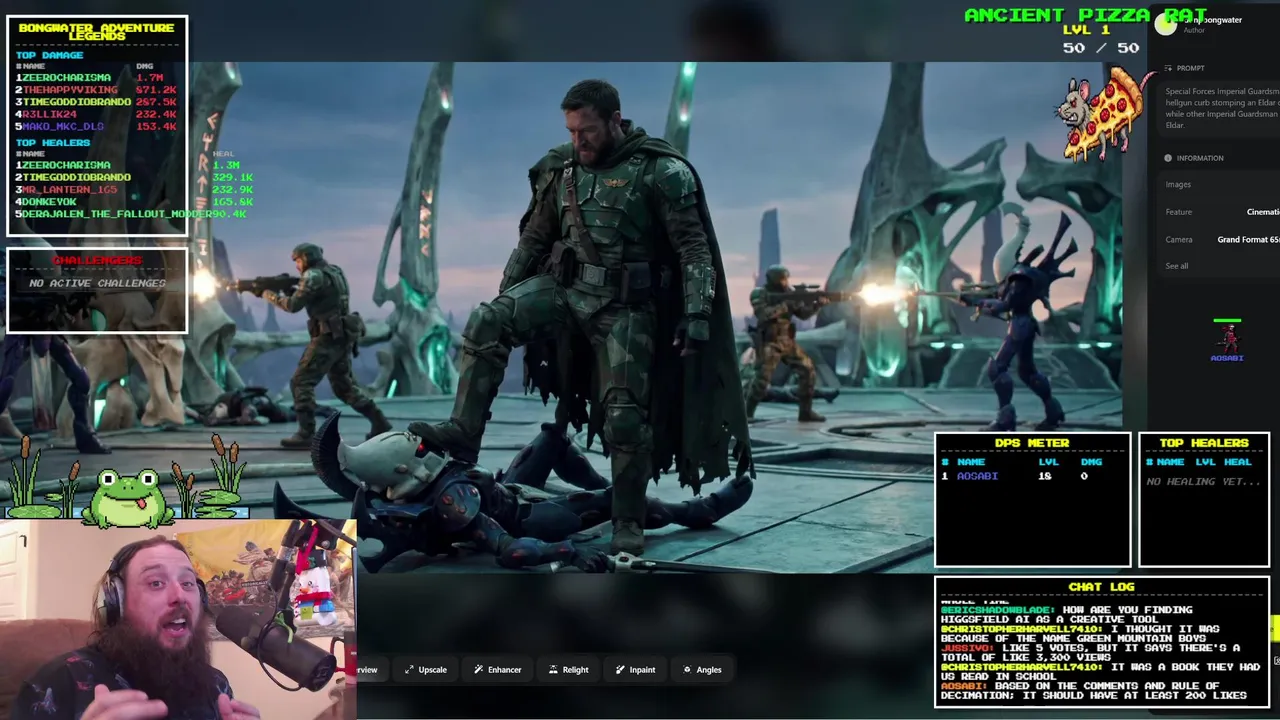1280x720 pixels.
Task: Click the See all link
Action: coord(1177,266)
